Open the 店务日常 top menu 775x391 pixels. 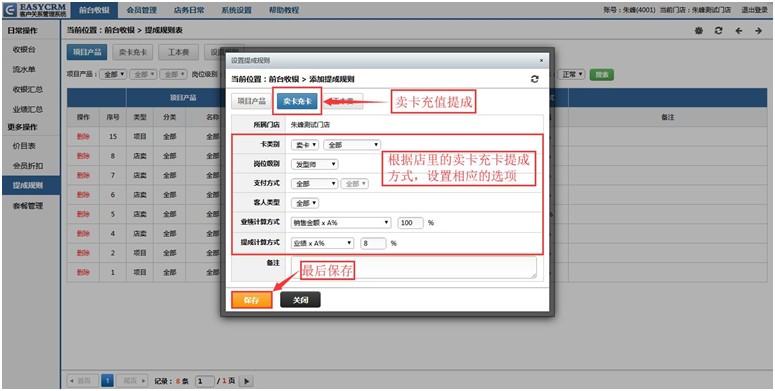[189, 10]
